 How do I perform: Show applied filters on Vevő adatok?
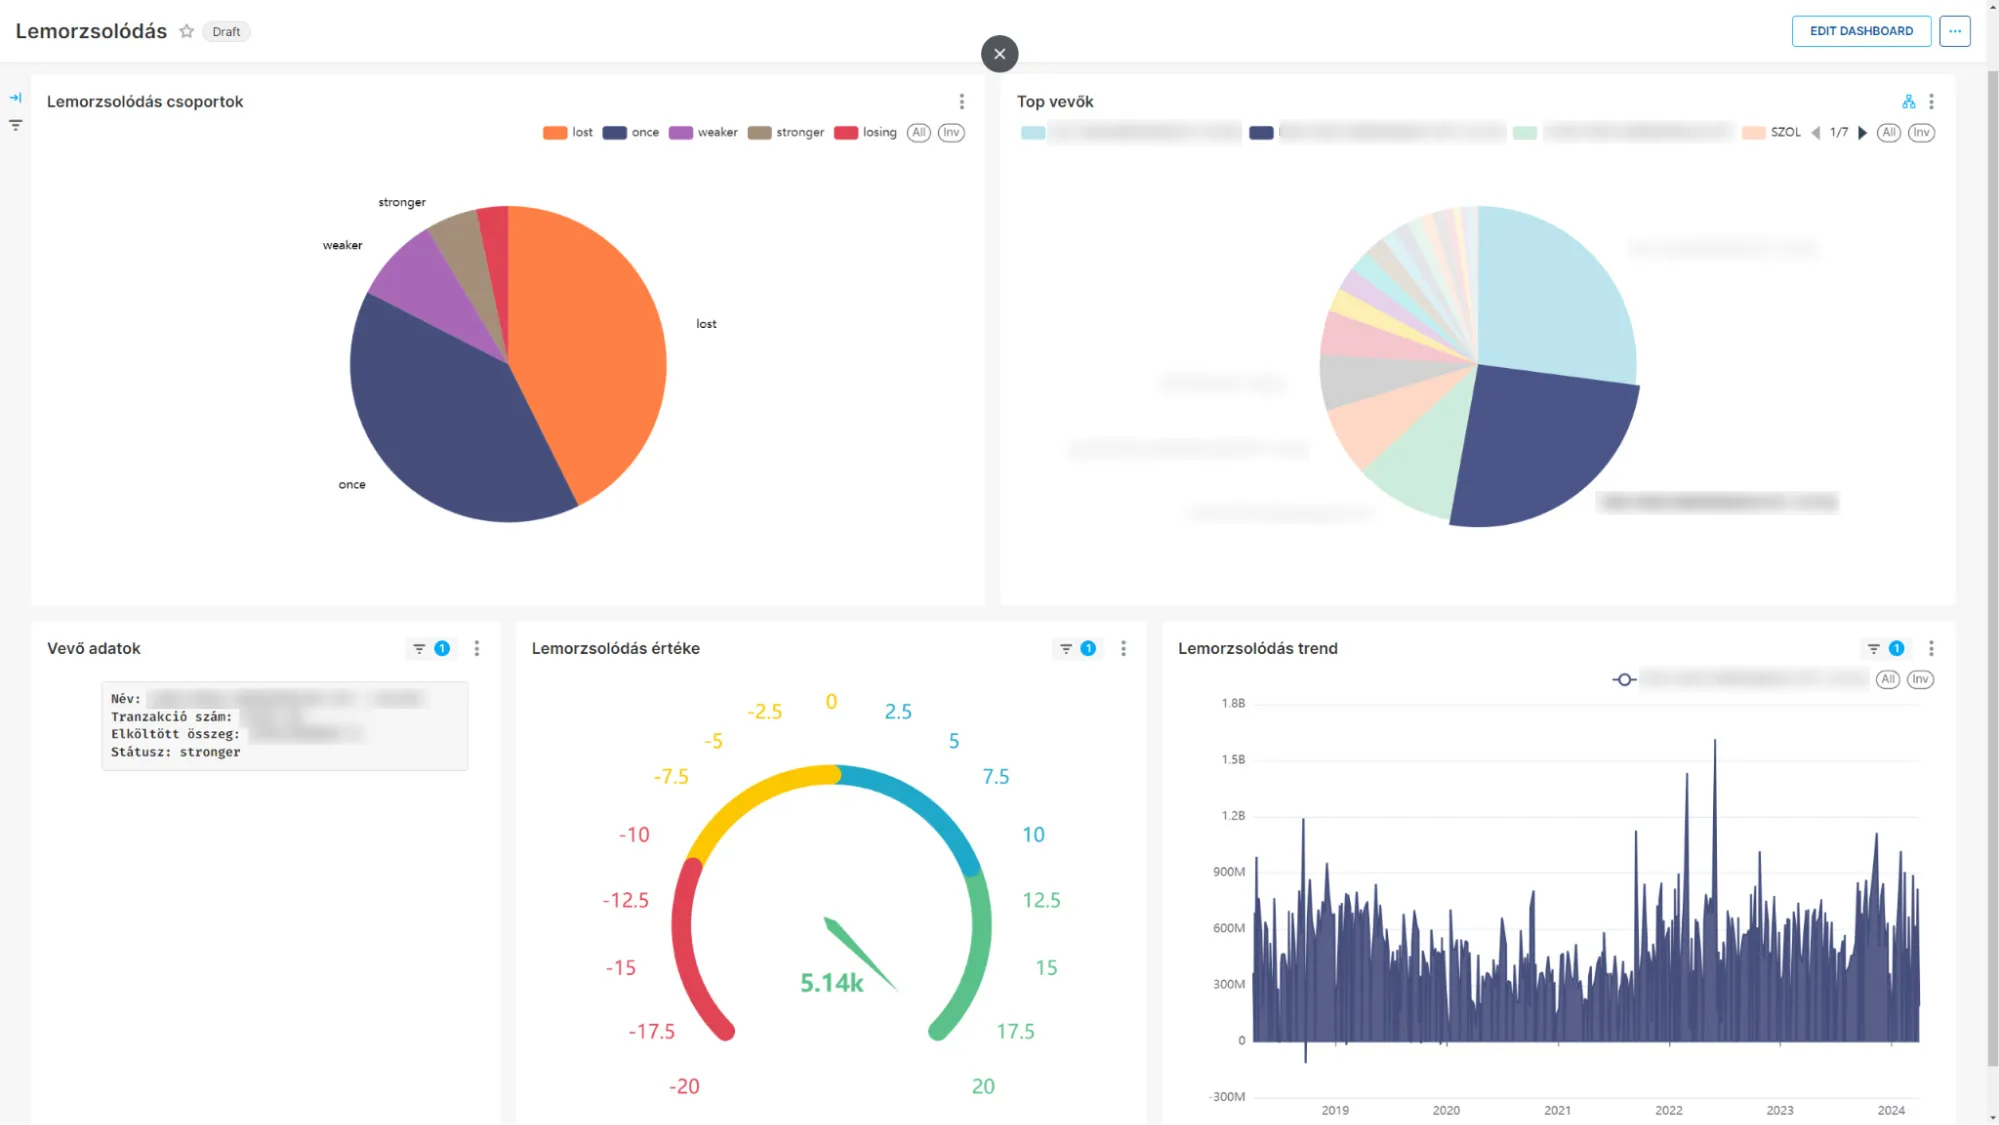430,648
